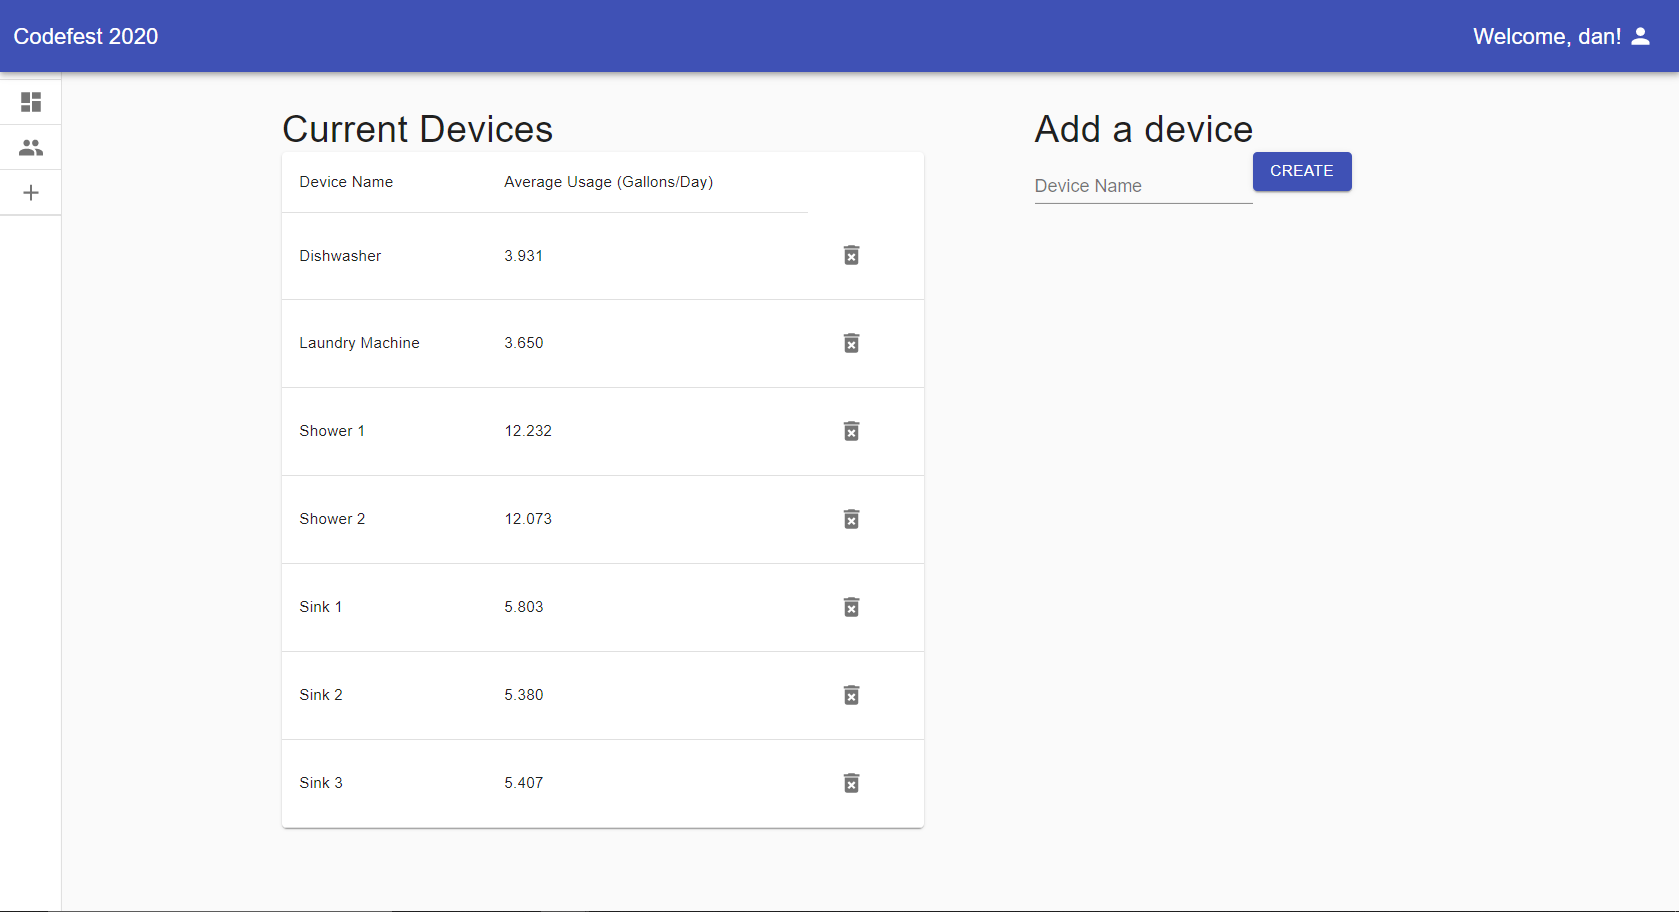Image resolution: width=1679 pixels, height=912 pixels.
Task: Click the Welcome, dan! text
Action: coord(1547,36)
